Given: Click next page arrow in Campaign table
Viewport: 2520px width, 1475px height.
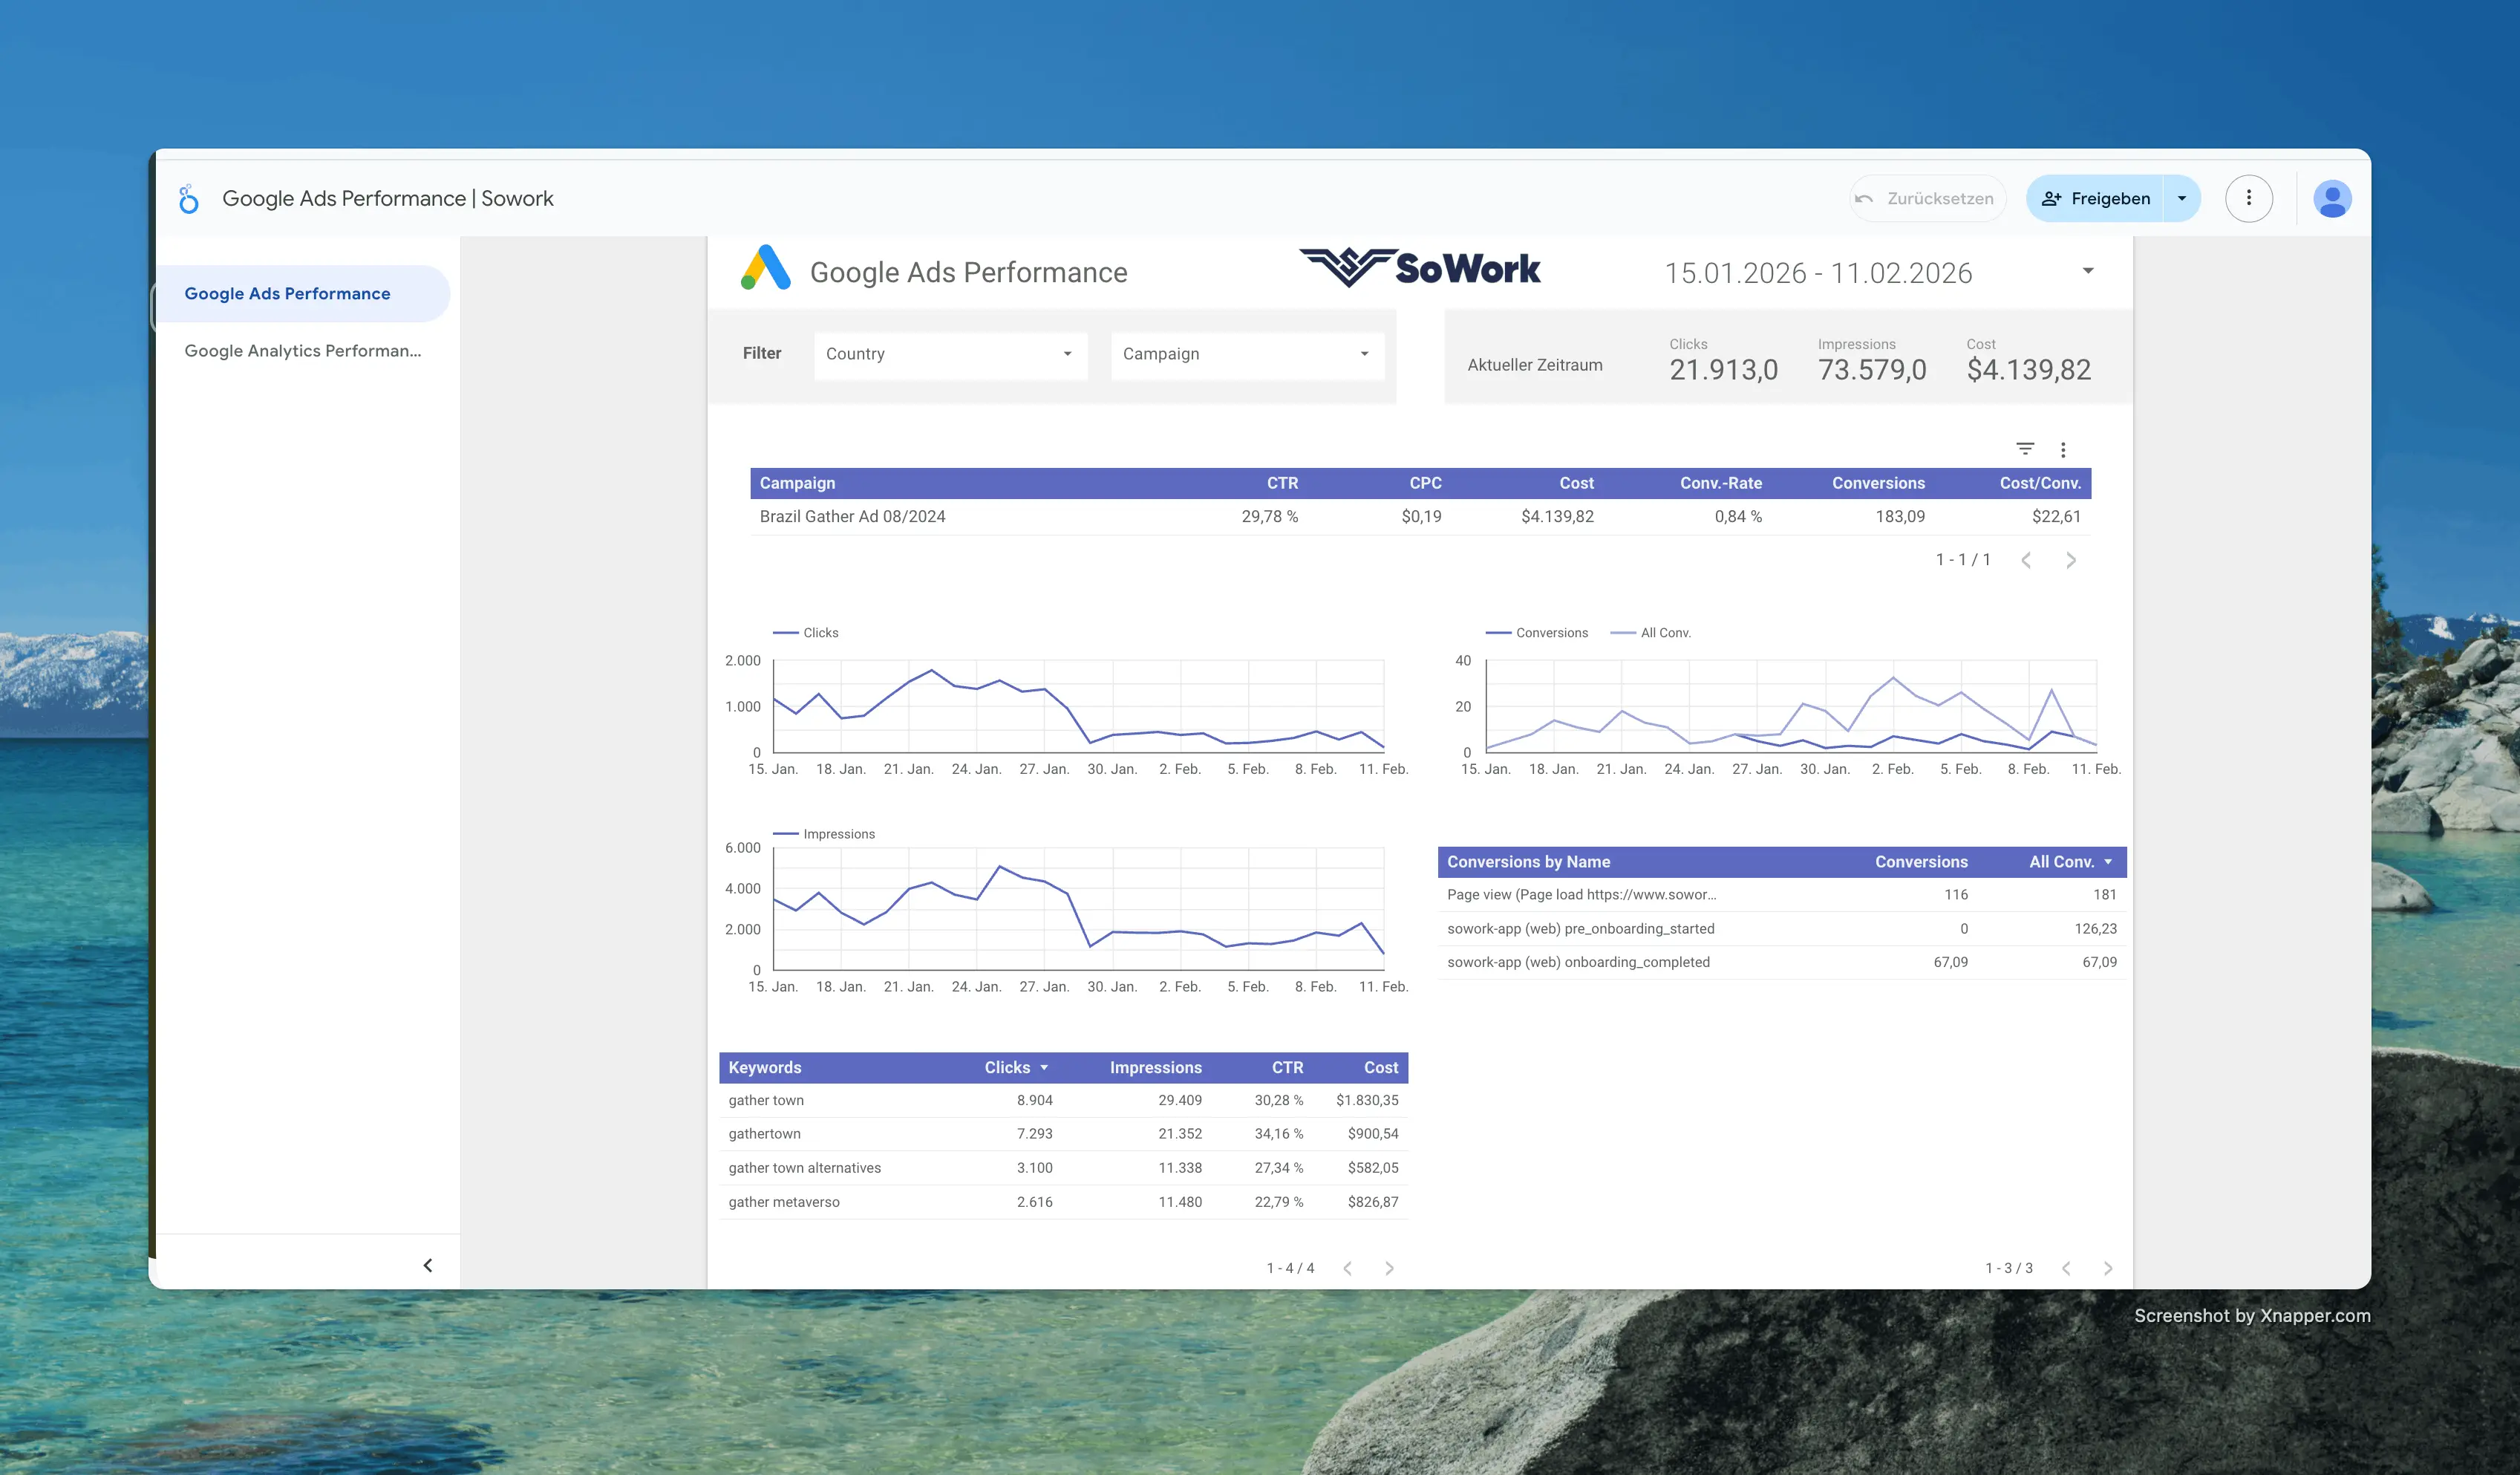Looking at the screenshot, I should pos(2071,560).
